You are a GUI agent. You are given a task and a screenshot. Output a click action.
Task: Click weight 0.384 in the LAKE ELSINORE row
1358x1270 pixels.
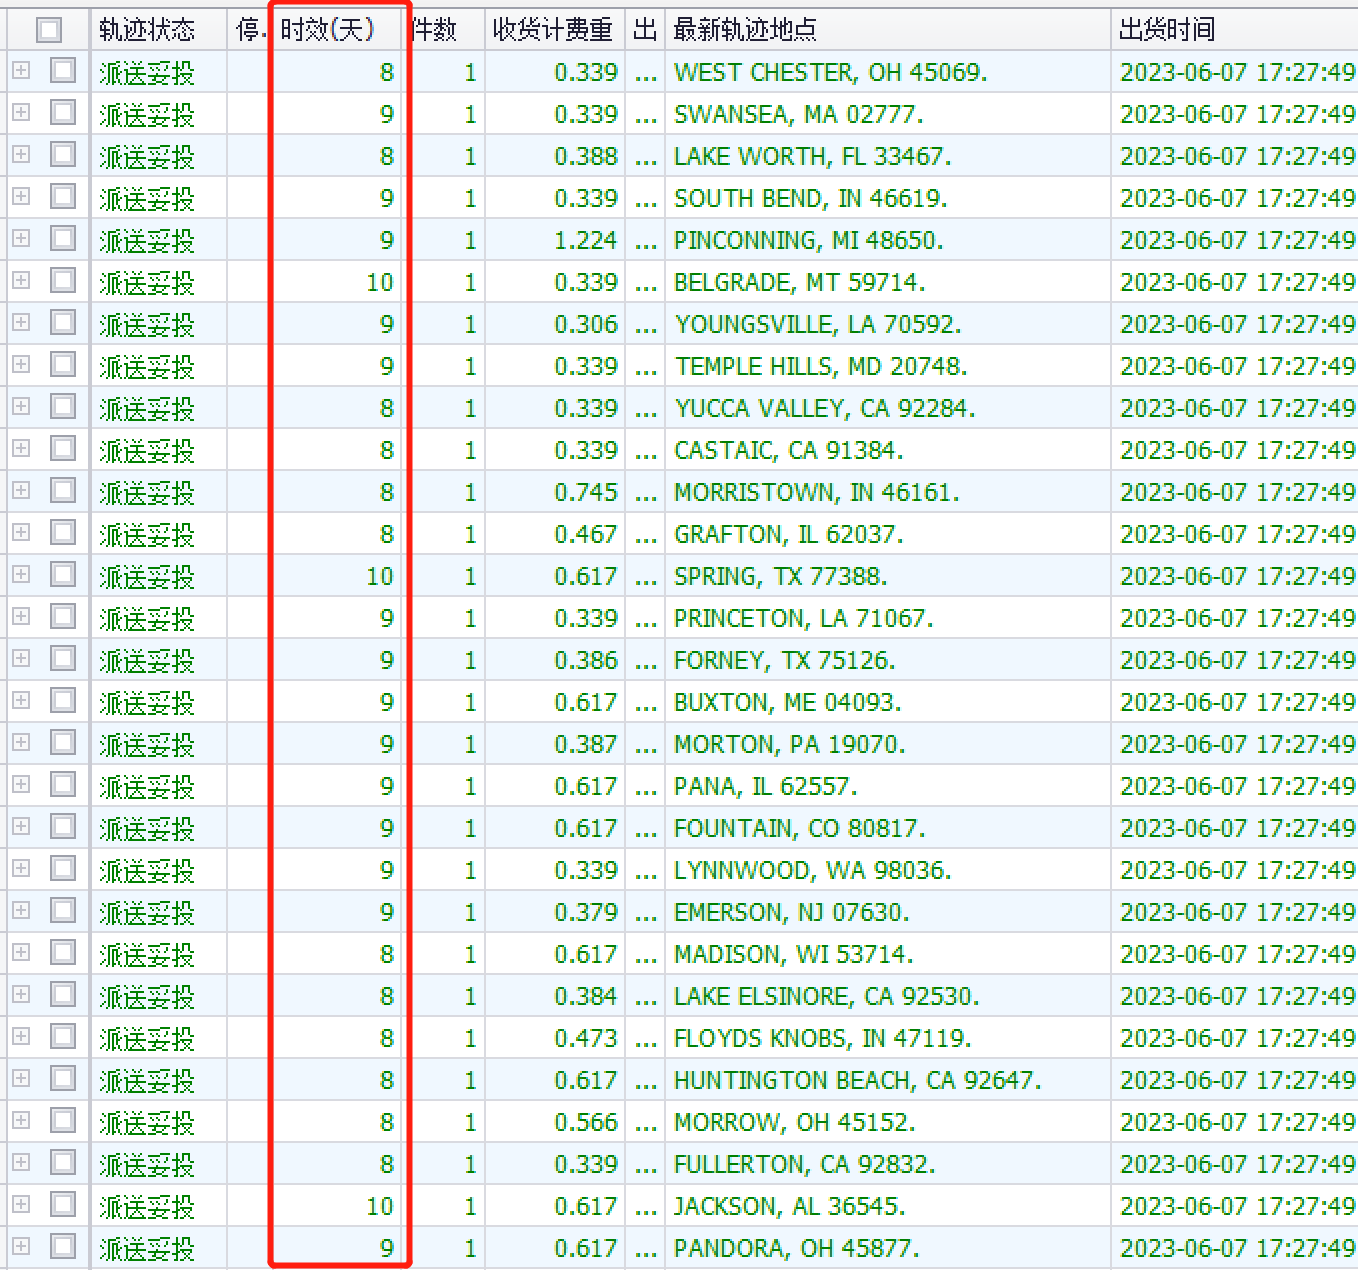coord(586,997)
